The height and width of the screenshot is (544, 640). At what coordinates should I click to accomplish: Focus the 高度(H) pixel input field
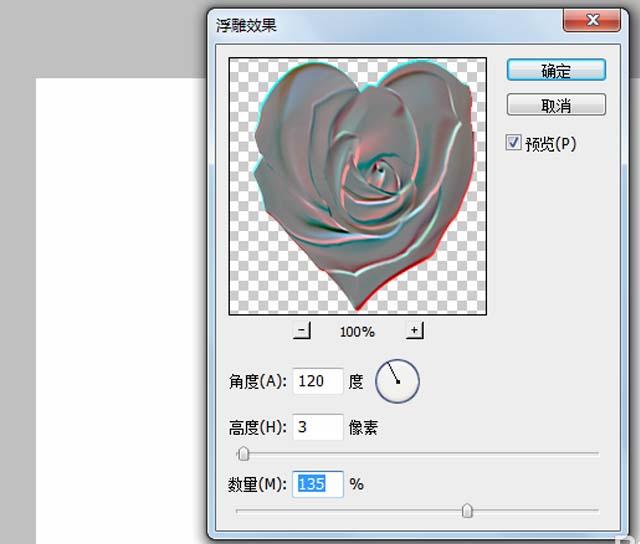pyautogui.click(x=318, y=427)
